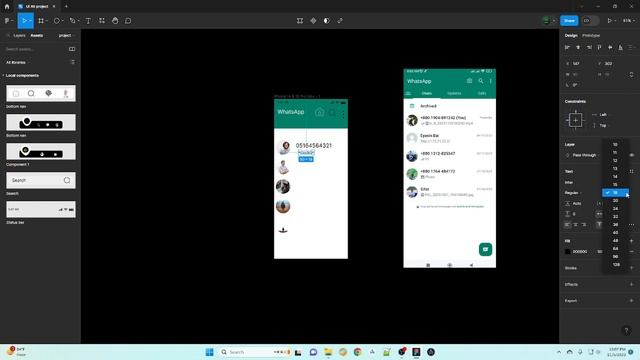
Task: Click the black fill color swatch
Action: [x=567, y=252]
